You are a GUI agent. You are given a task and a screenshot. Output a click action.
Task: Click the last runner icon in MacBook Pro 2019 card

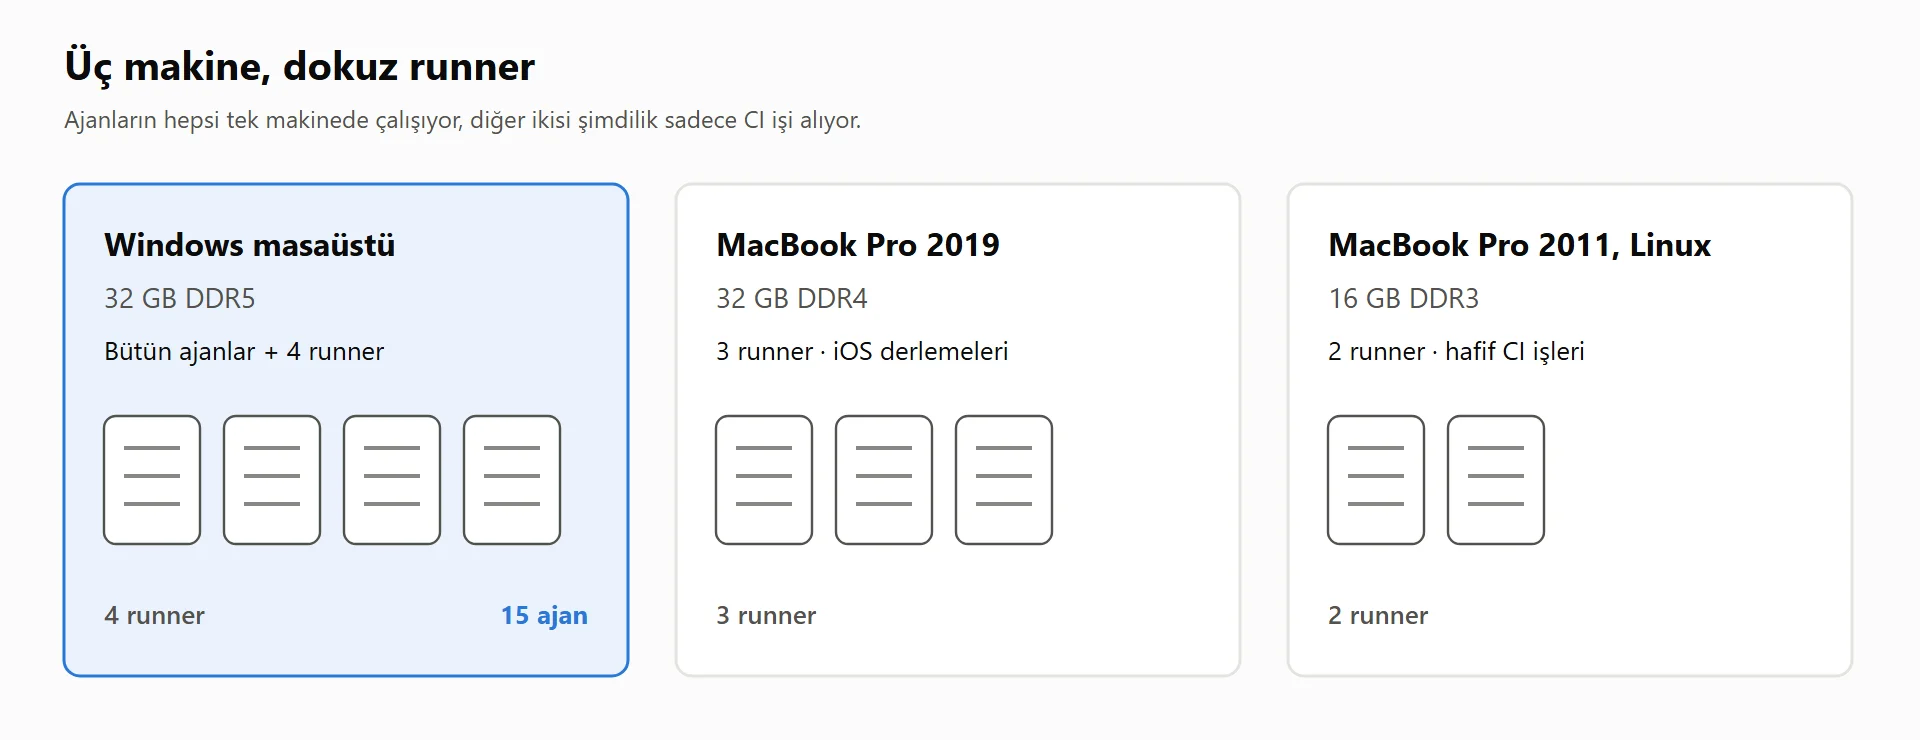[x=1004, y=480]
